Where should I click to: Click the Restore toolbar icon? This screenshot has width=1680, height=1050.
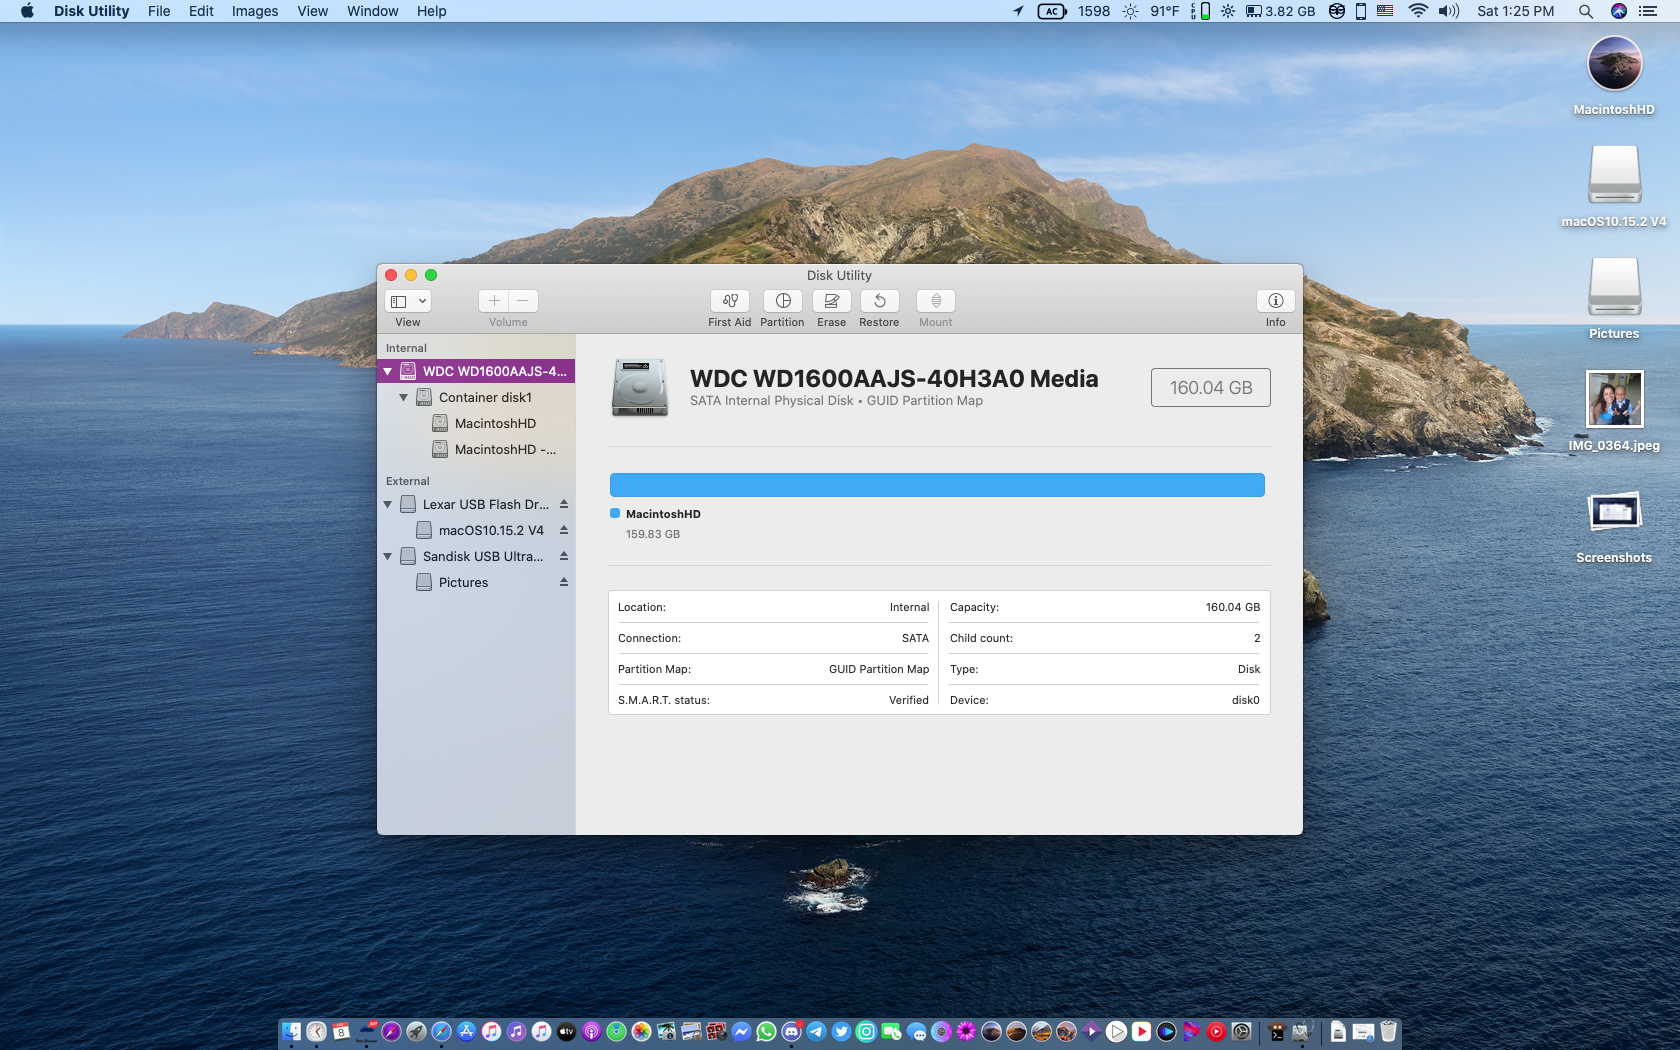pos(879,301)
